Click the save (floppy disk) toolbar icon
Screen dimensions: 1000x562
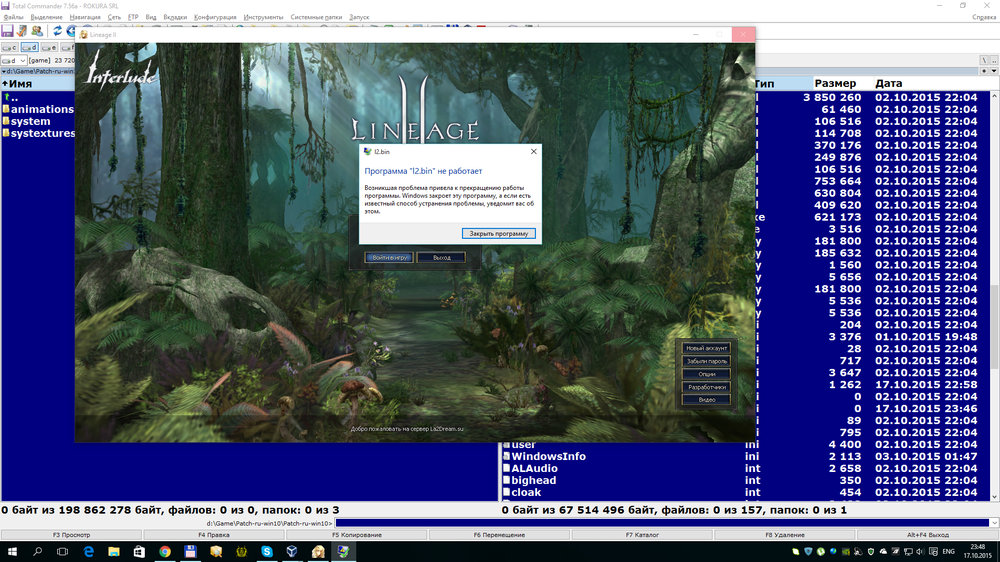pos(7,31)
